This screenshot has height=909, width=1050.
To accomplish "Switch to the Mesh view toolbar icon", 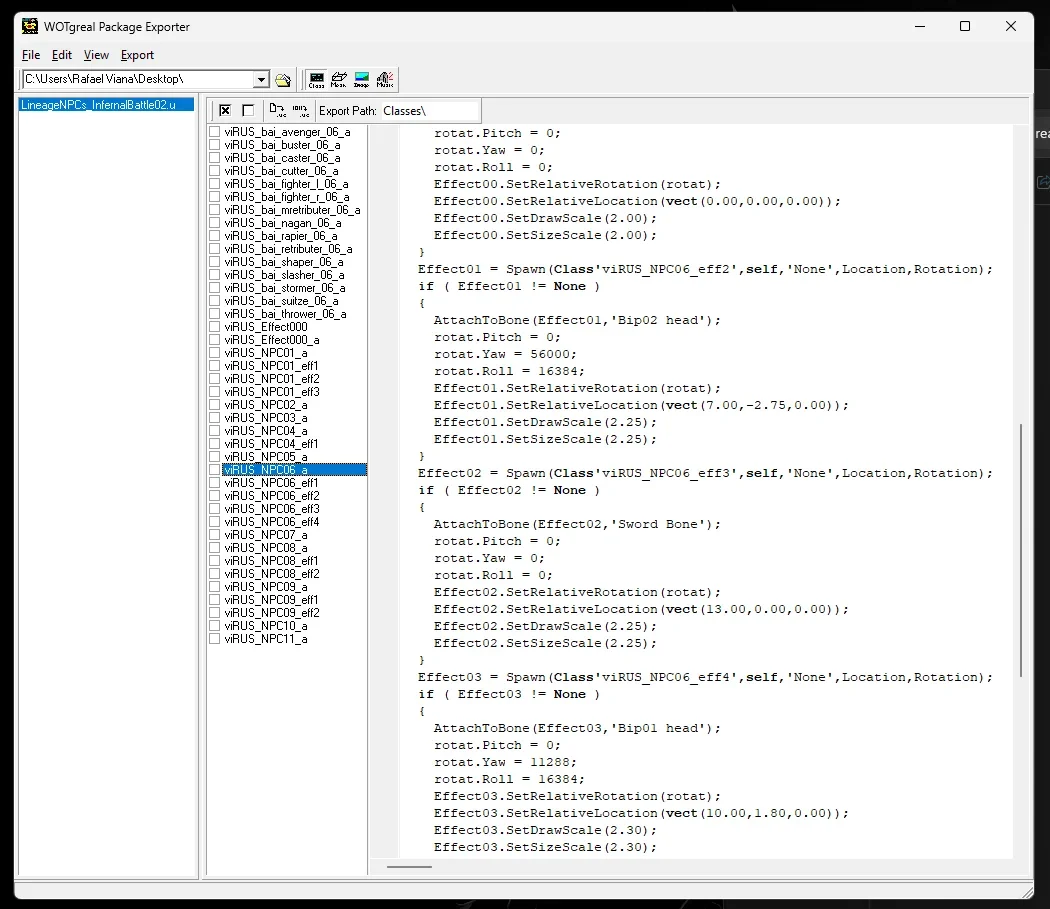I will coord(339,80).
